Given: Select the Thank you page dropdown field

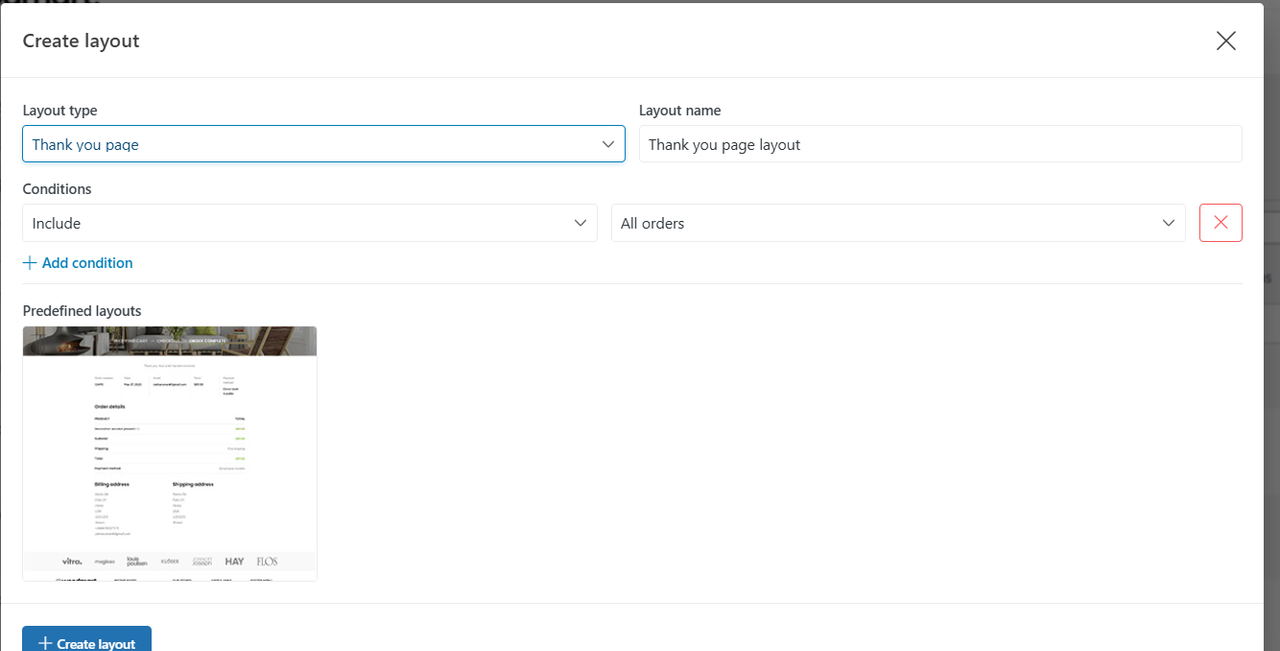Looking at the screenshot, I should pos(324,144).
